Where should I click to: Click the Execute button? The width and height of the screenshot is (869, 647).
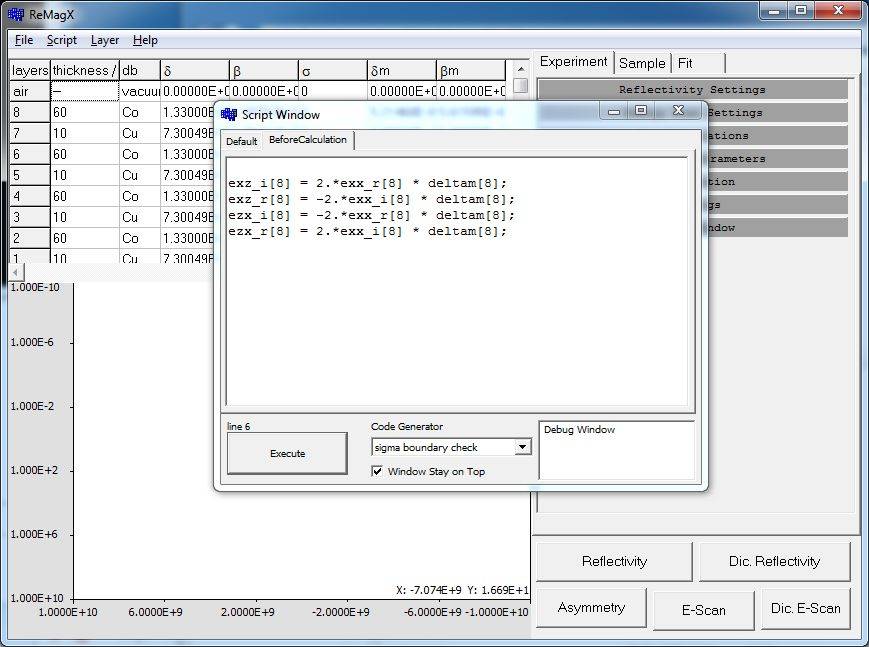286,453
